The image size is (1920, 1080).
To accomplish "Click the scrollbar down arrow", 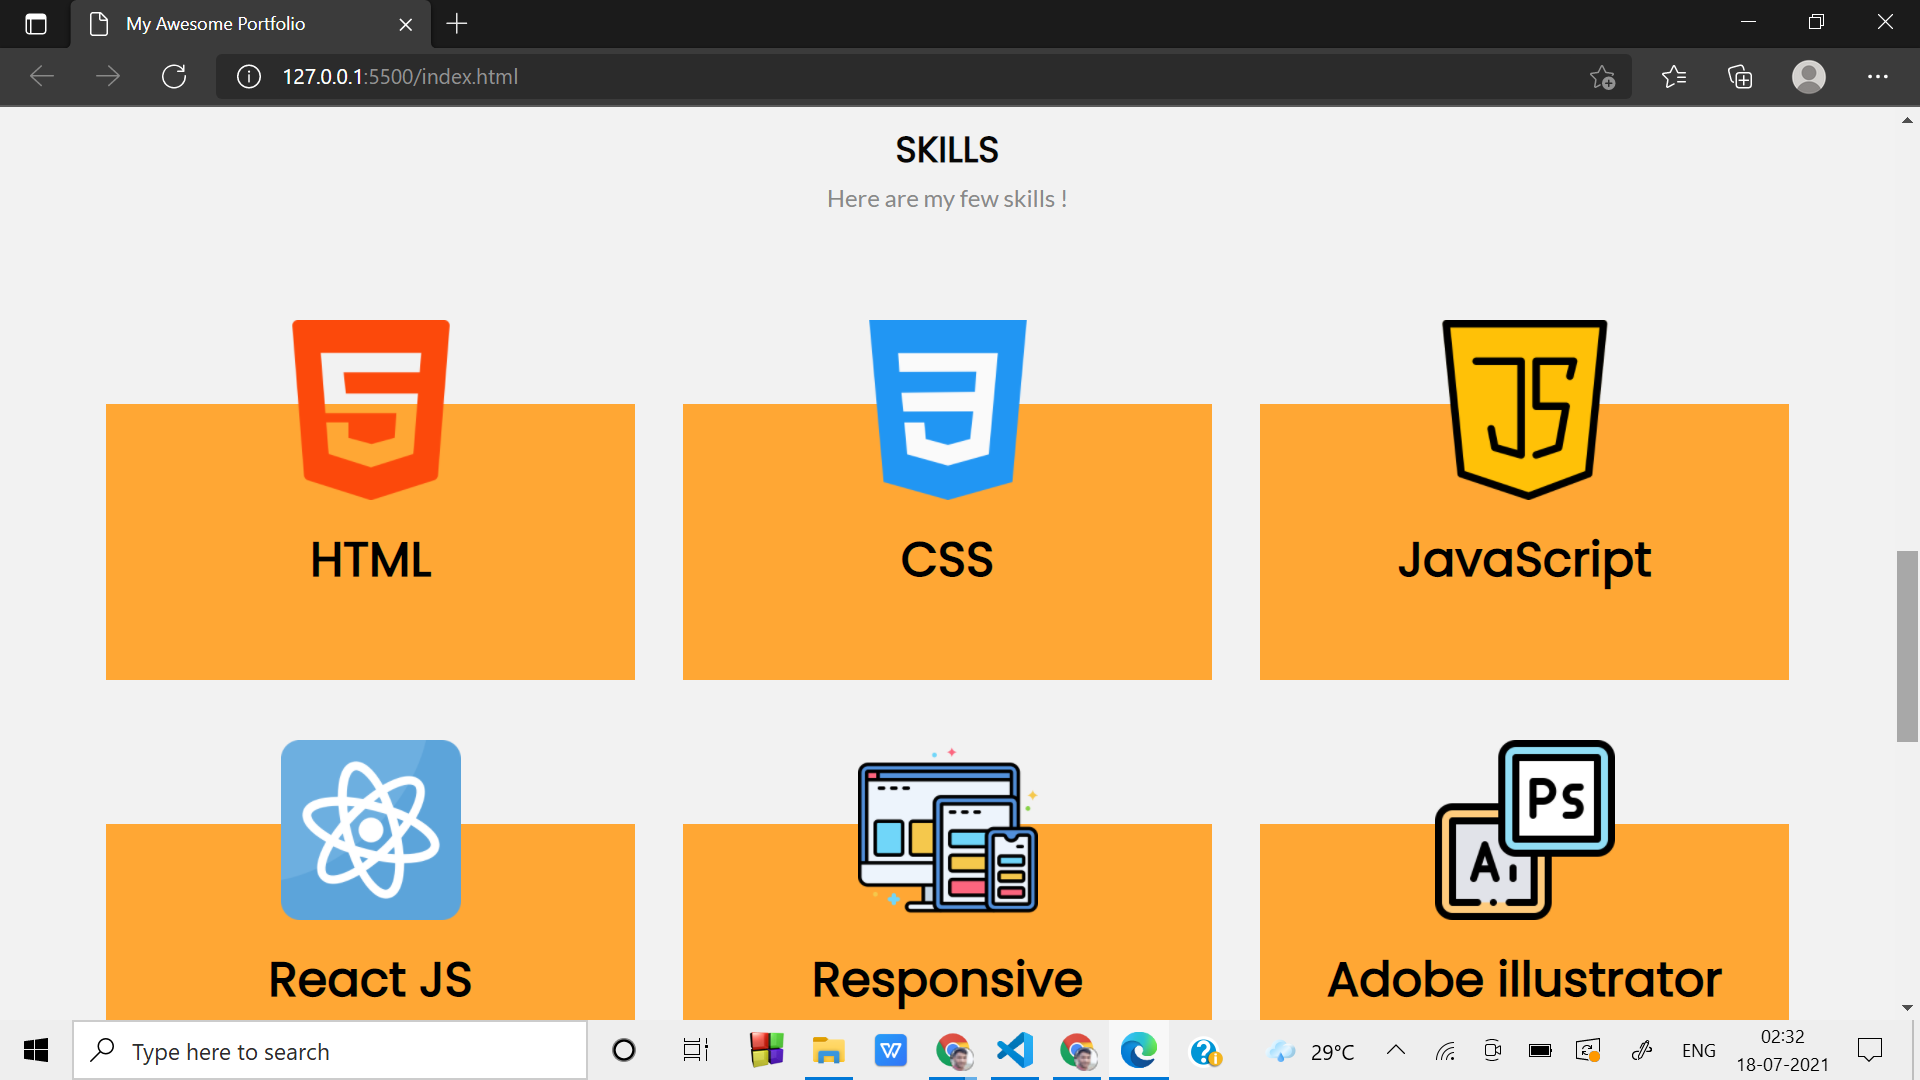I will (1907, 1008).
